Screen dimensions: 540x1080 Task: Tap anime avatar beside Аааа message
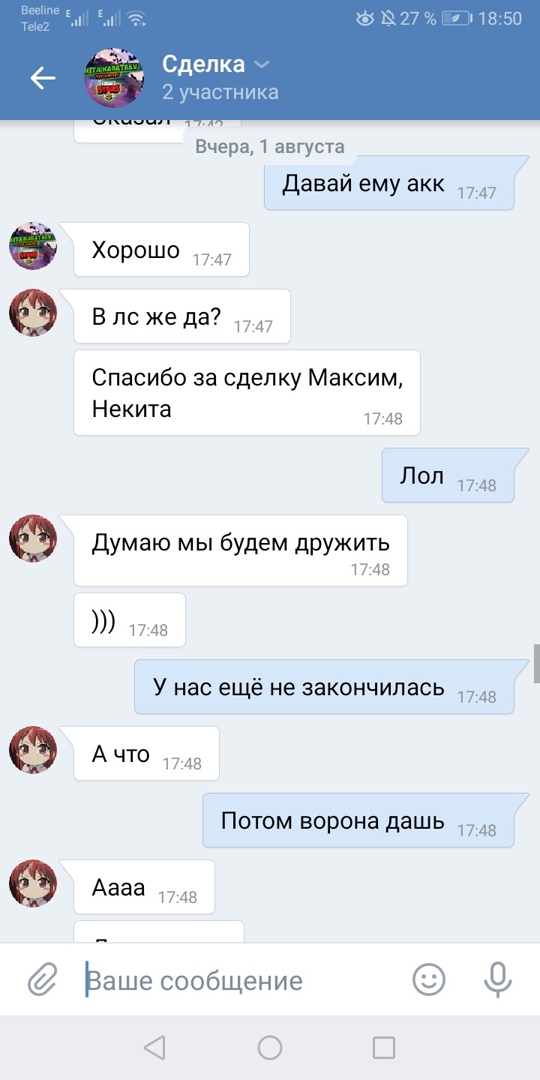tap(32, 883)
